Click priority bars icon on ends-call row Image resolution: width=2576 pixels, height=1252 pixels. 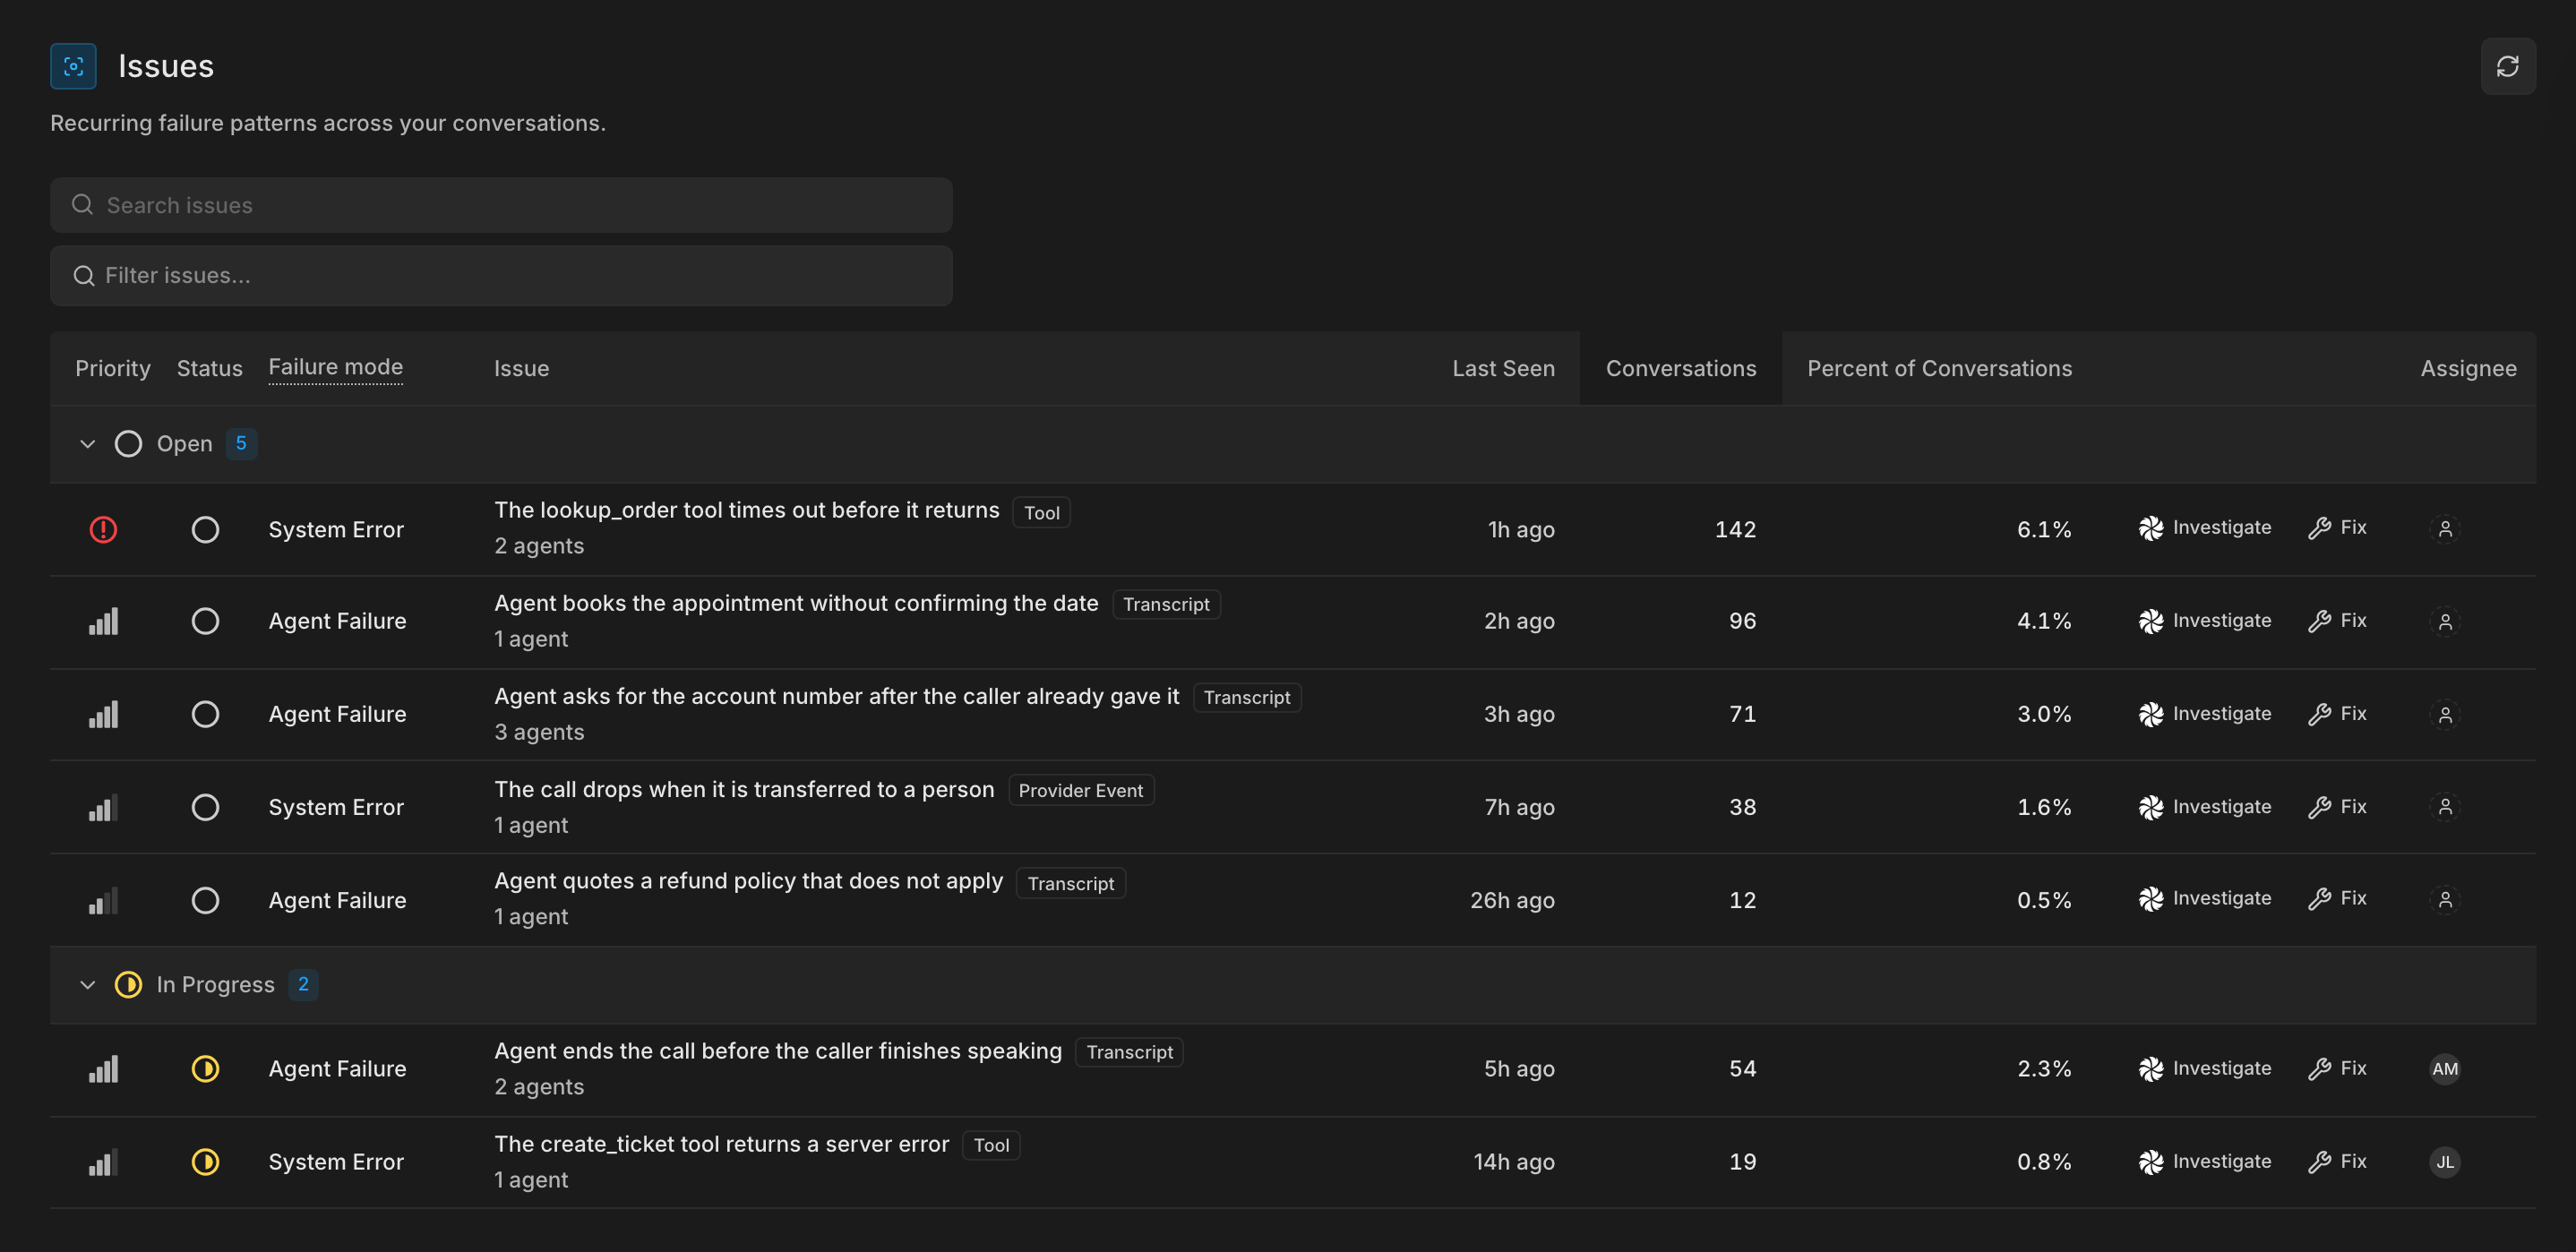pyautogui.click(x=103, y=1068)
